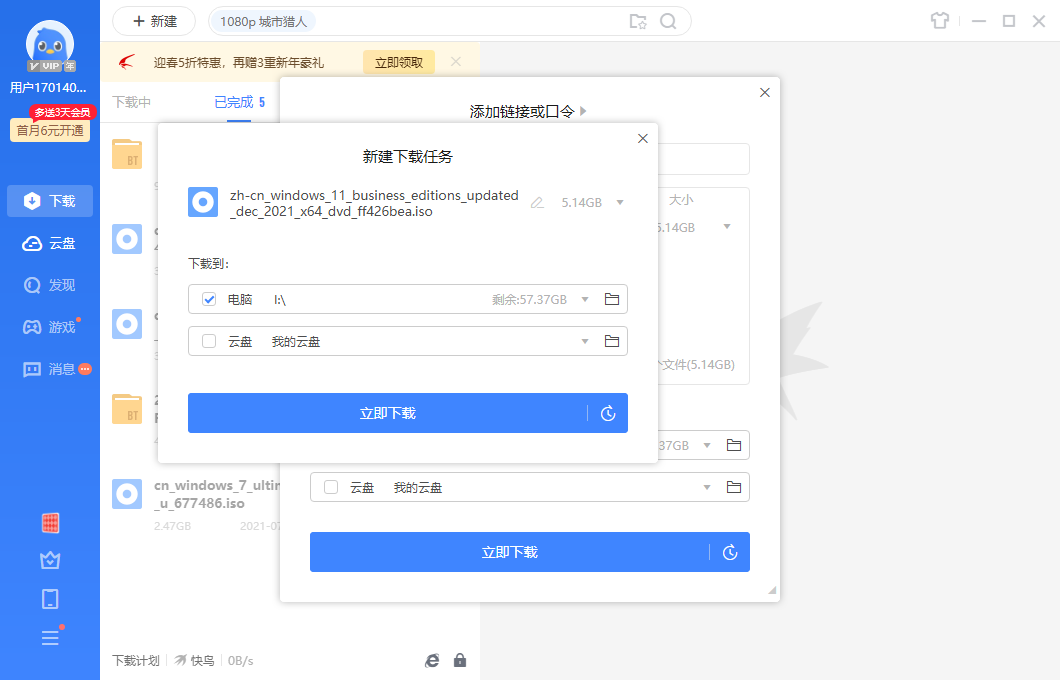Viewport: 1060px width, 680px height.
Task: Check the lower 云盘 checkbox in background dialog
Action: click(x=331, y=487)
